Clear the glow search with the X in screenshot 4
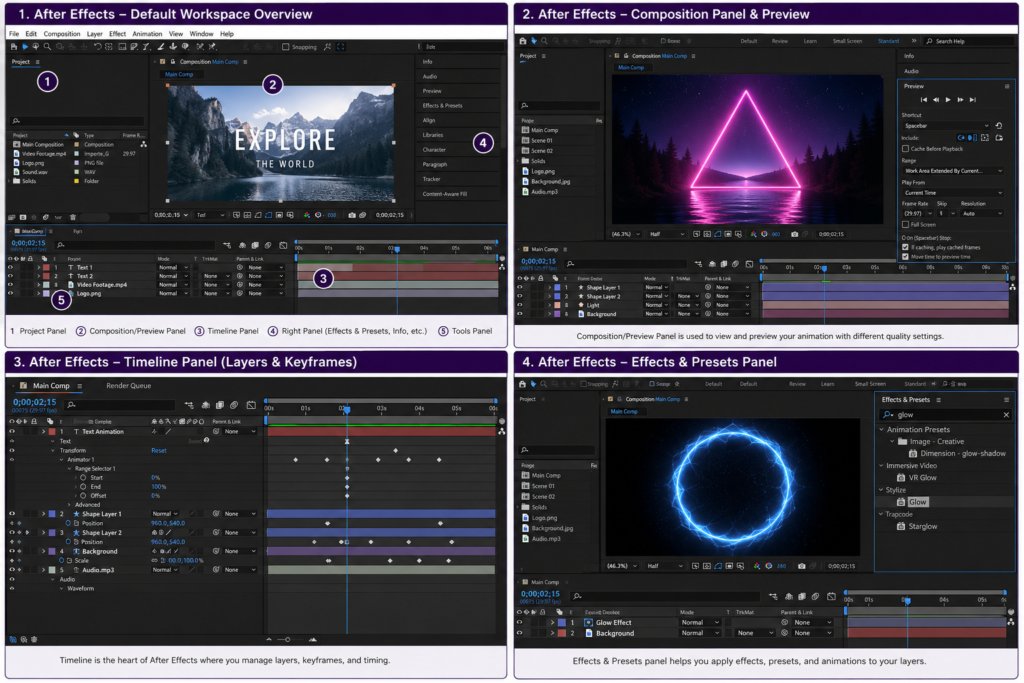 1006,415
